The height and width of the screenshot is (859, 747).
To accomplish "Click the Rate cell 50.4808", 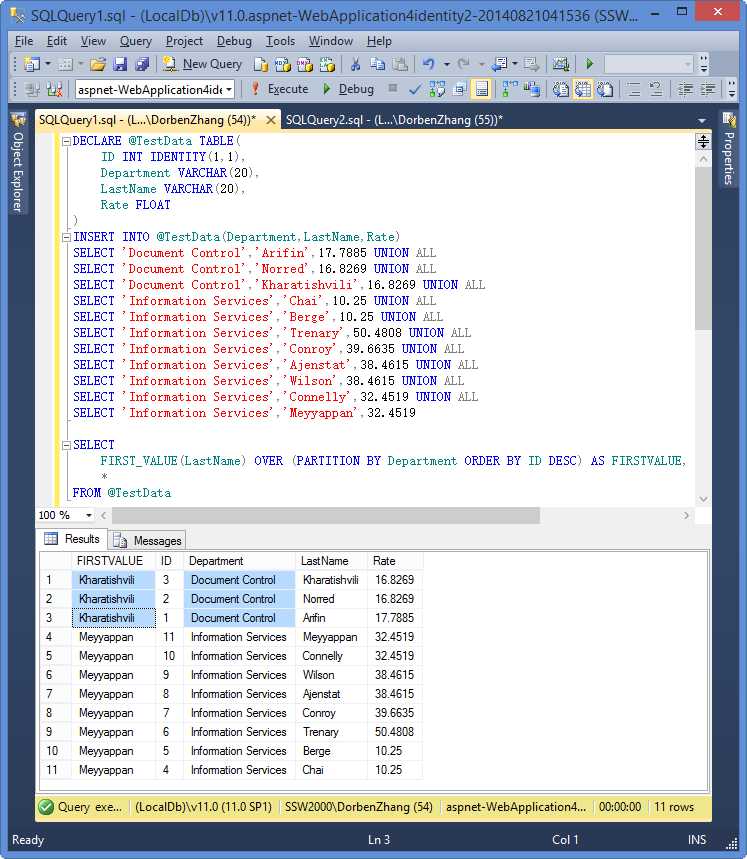I will (x=394, y=732).
